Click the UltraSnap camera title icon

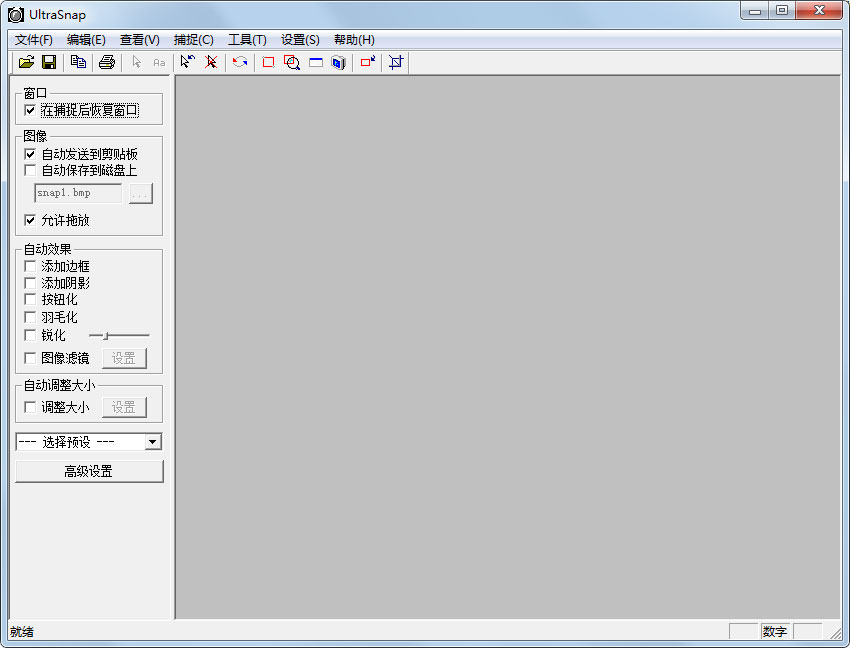click(16, 15)
